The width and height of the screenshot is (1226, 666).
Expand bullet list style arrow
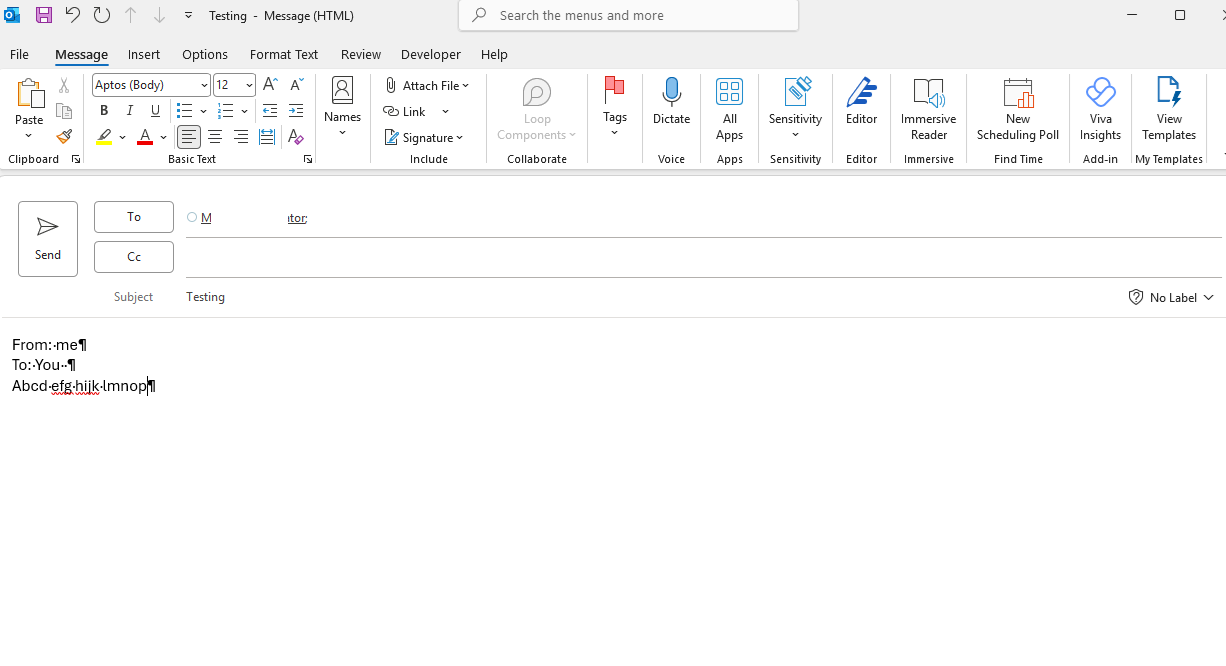pos(203,111)
